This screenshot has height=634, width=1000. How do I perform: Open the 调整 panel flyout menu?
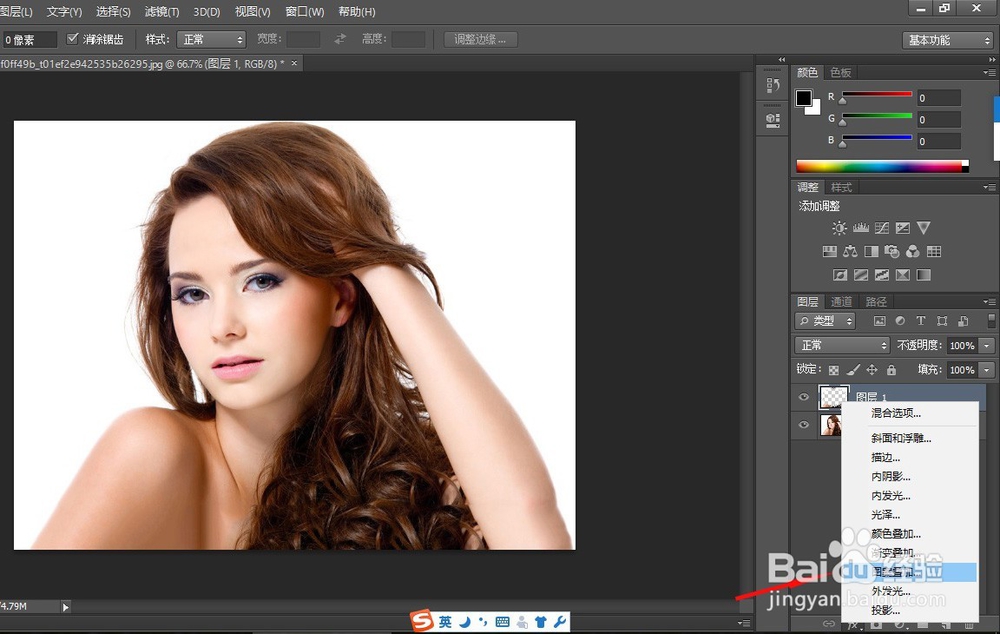[x=989, y=187]
